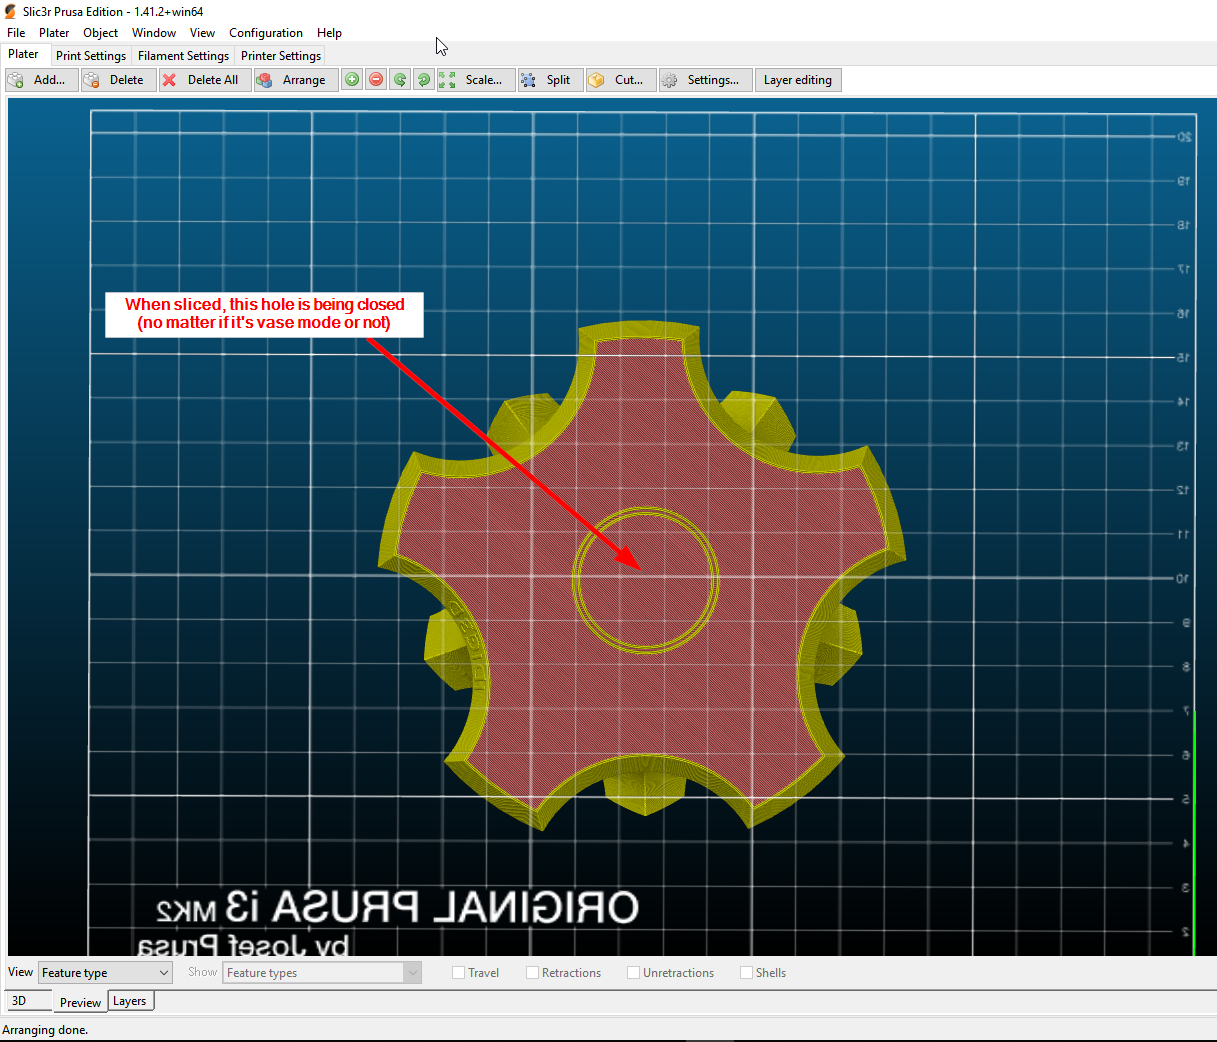Viewport: 1217px width, 1042px height.
Task: Click the Slic3r app icon in title bar
Action: [x=11, y=12]
